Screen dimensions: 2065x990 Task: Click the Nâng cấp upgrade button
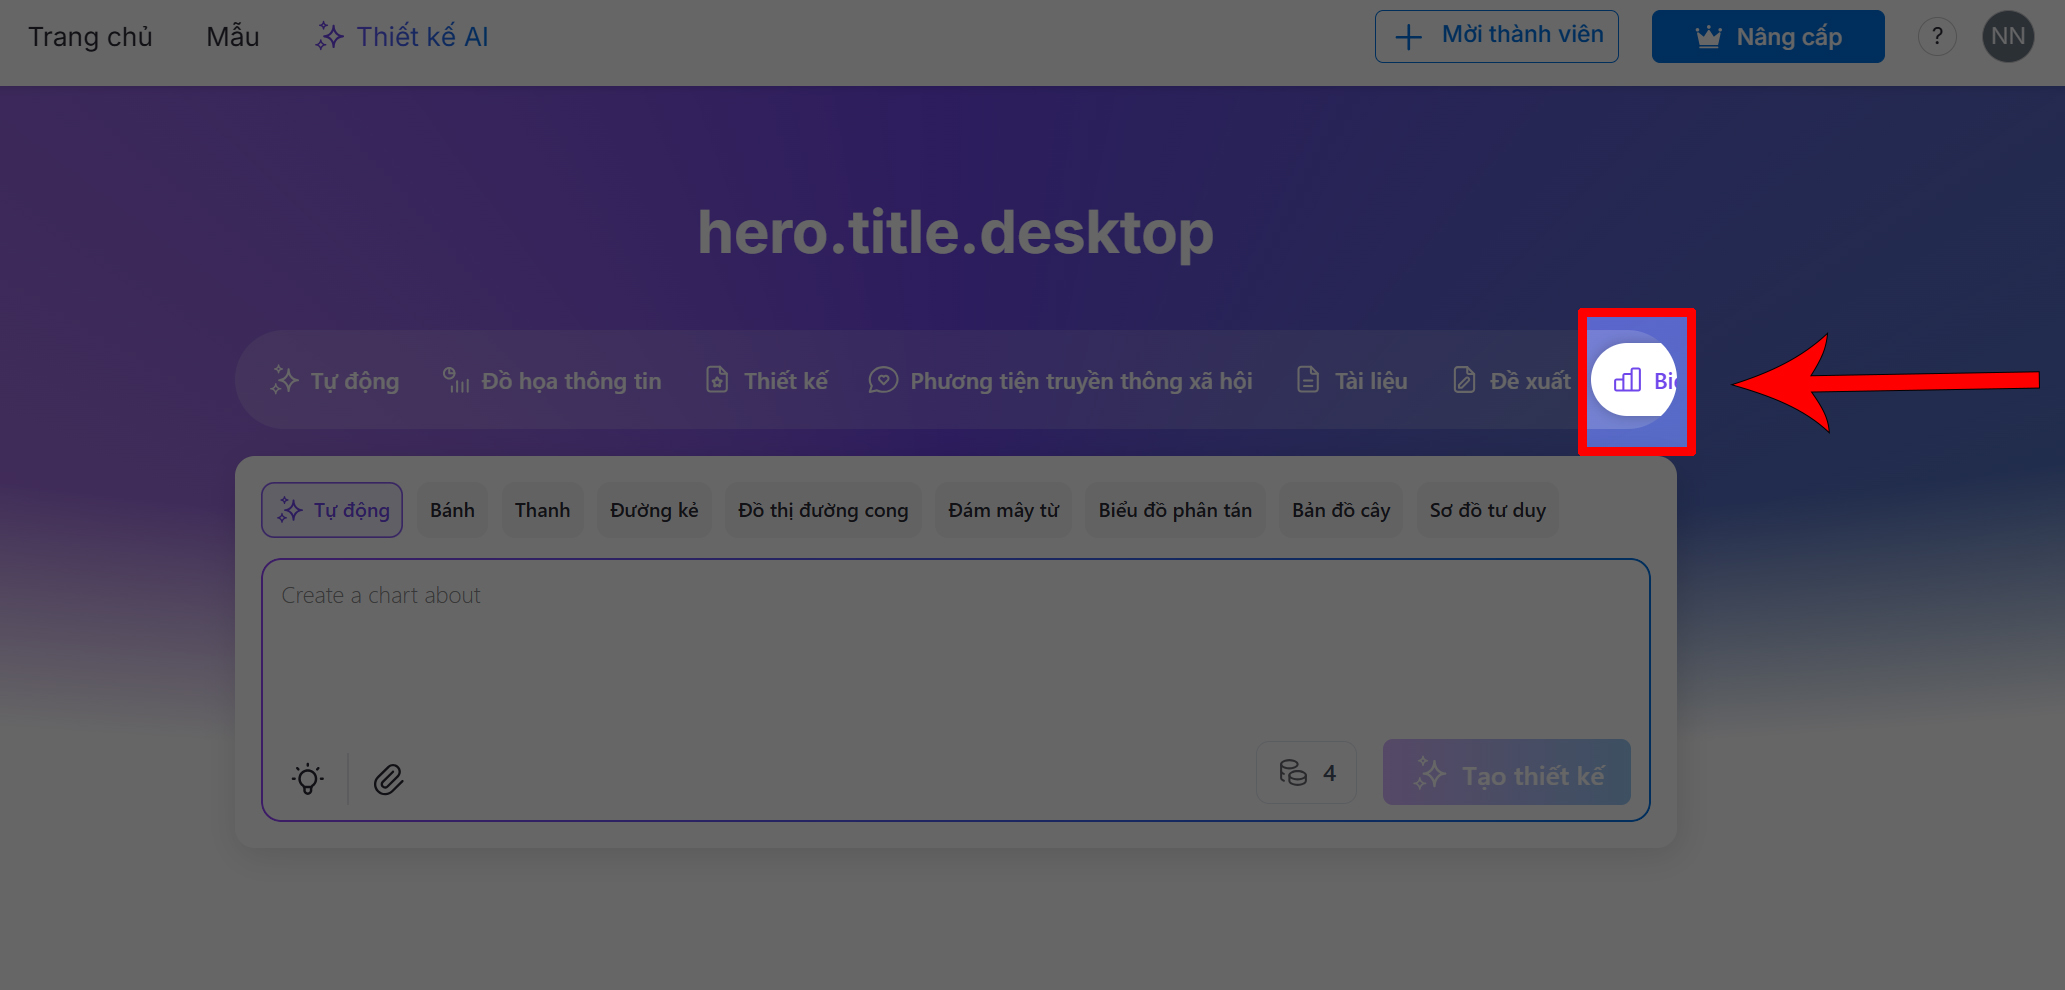coord(1767,37)
